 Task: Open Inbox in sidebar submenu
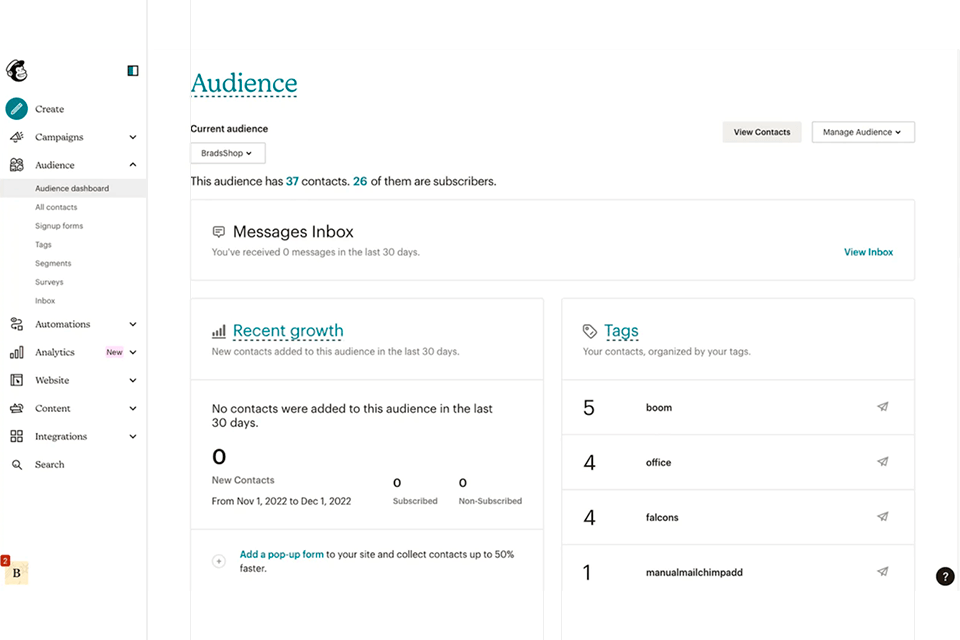point(45,301)
